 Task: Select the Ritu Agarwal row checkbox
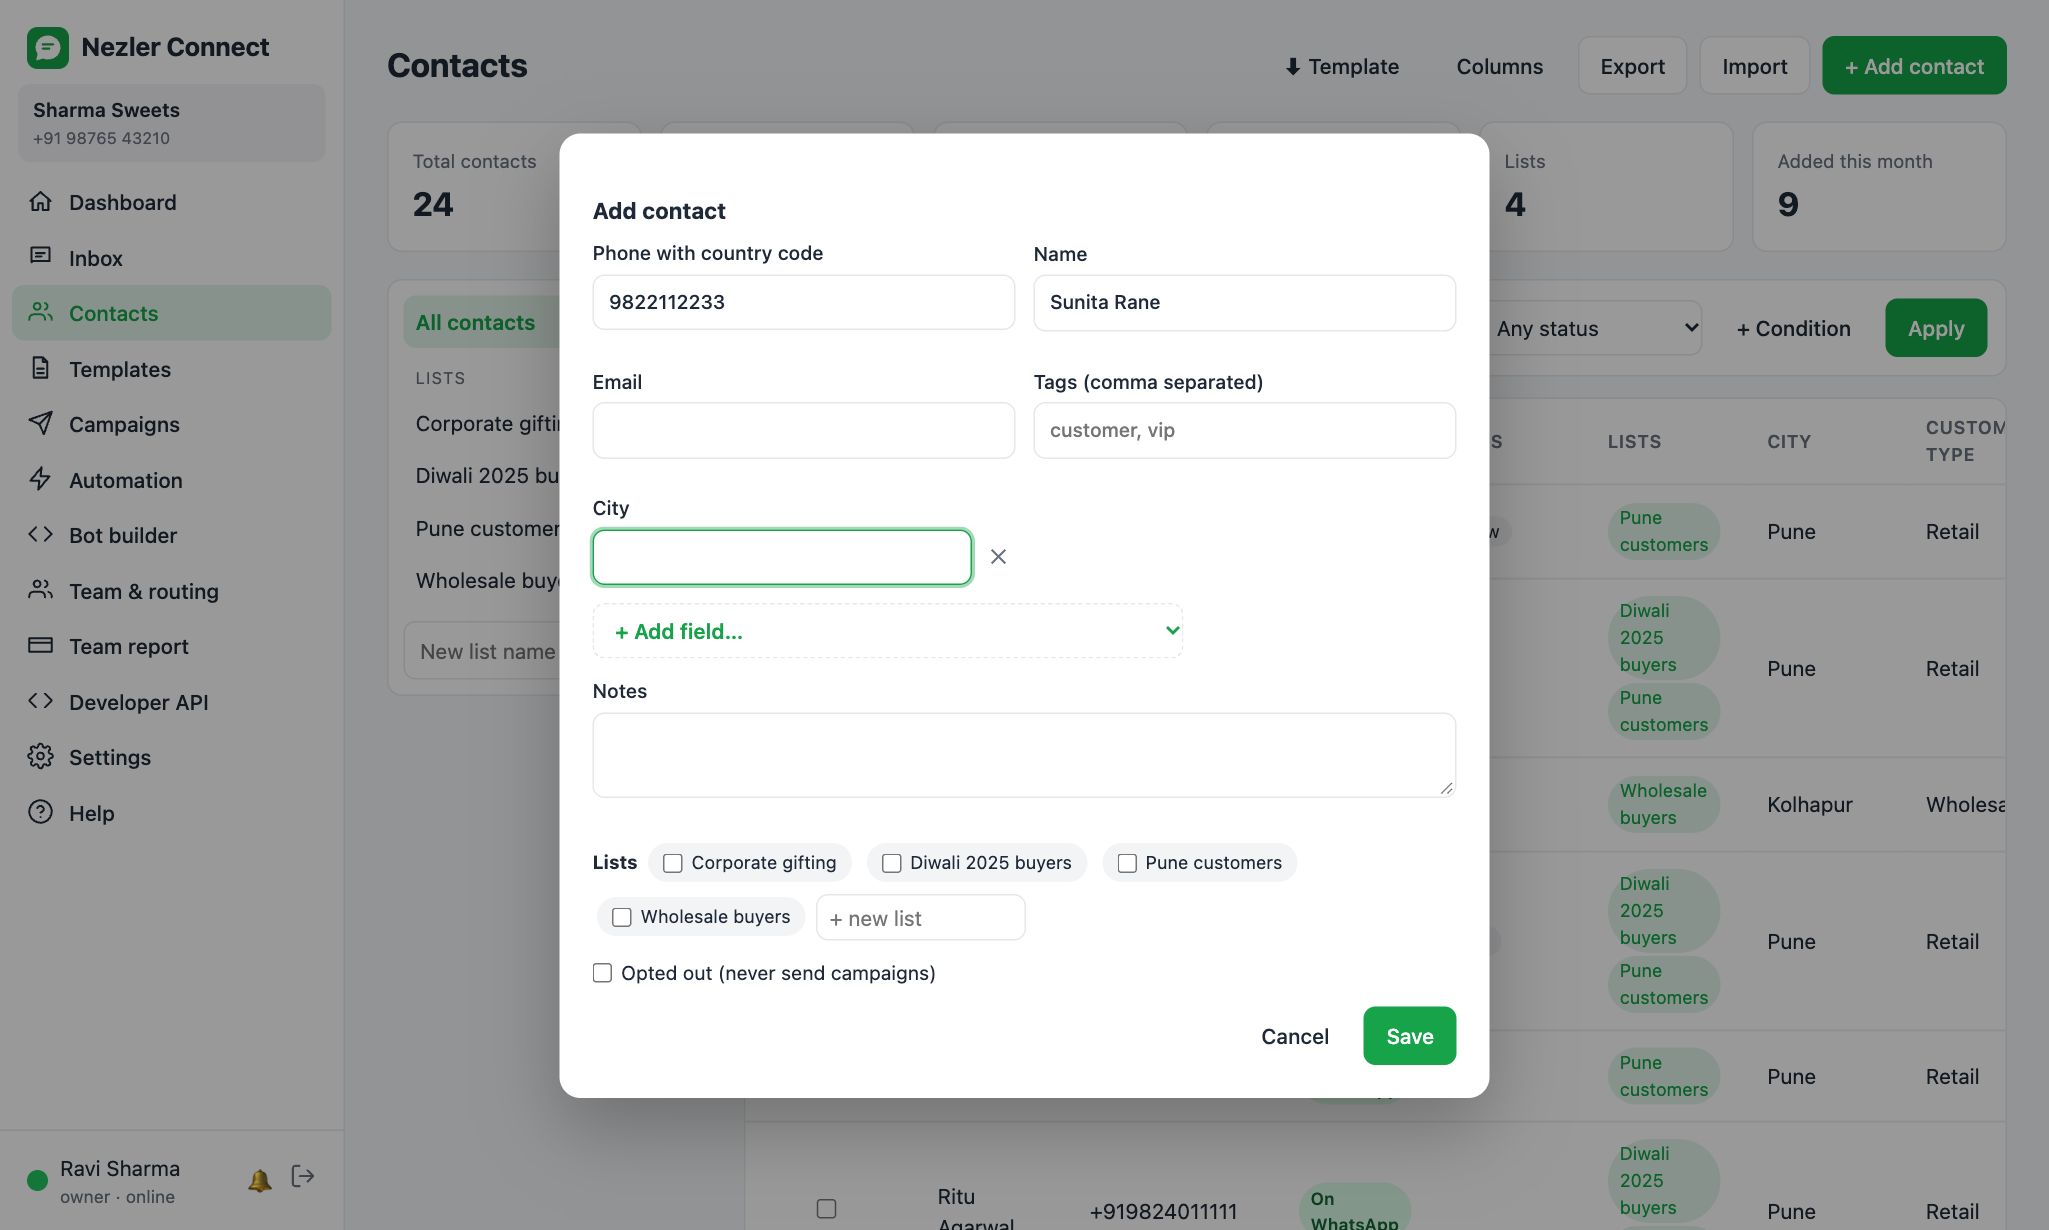(826, 1209)
